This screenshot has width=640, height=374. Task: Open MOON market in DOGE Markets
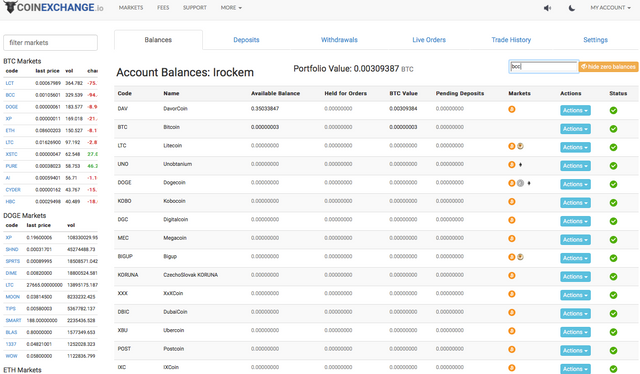(13, 297)
